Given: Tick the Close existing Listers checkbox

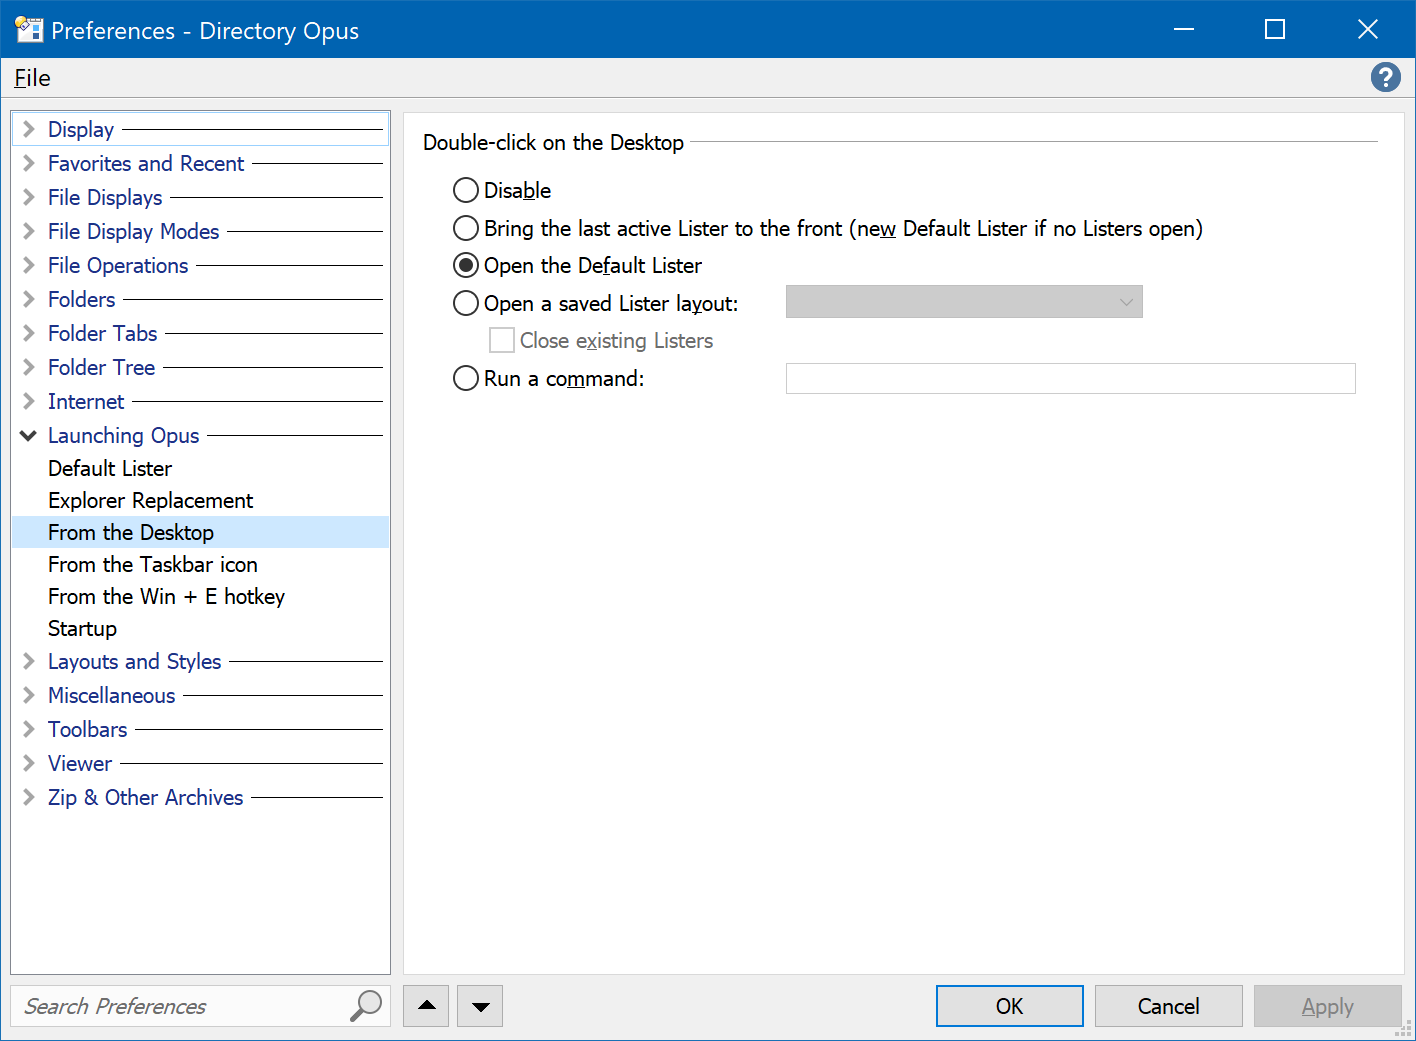Looking at the screenshot, I should (x=502, y=340).
